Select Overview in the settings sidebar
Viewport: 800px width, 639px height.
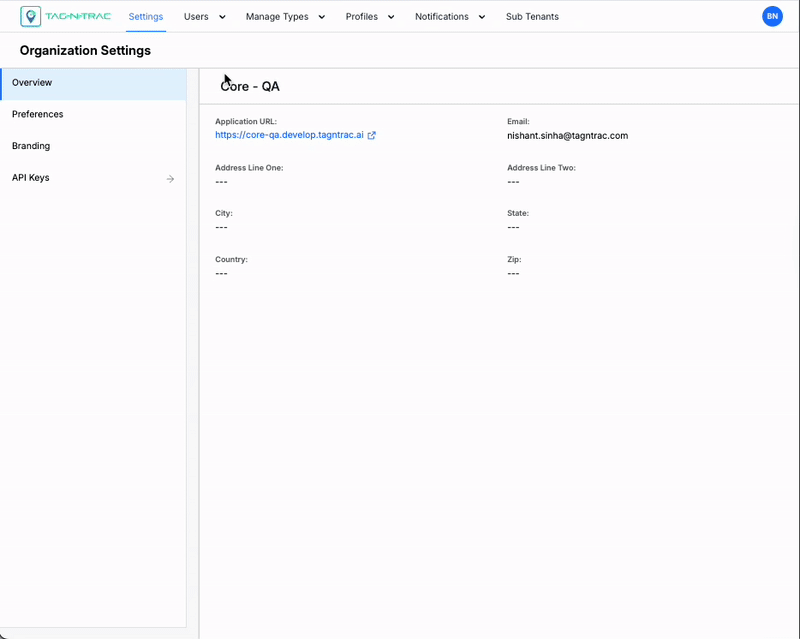[x=93, y=83]
